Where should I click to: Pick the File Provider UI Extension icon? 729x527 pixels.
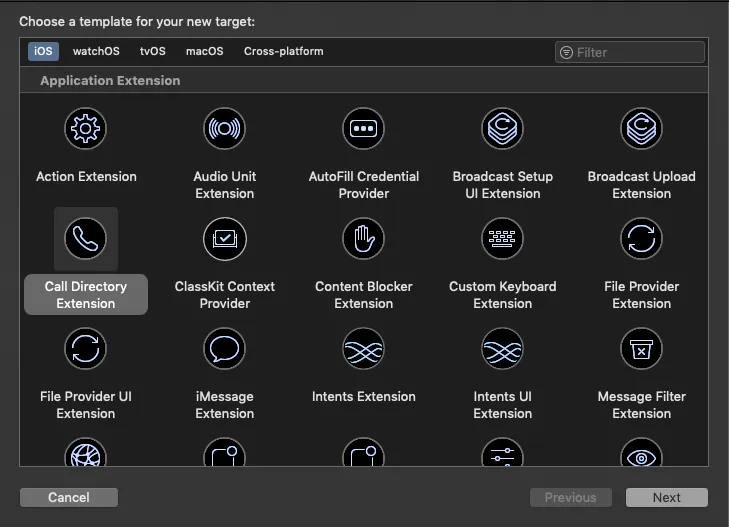point(86,349)
